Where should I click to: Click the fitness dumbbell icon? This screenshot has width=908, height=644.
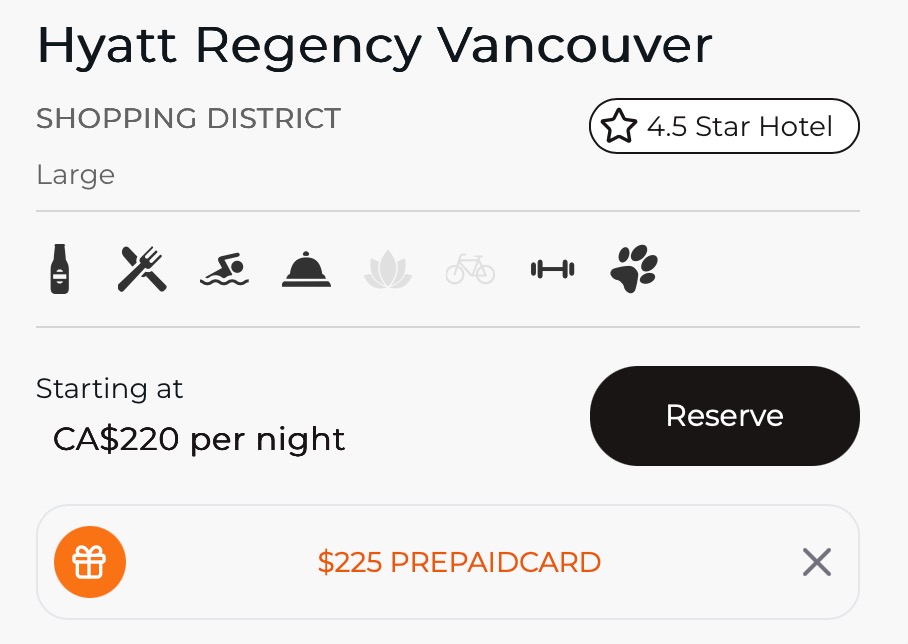pyautogui.click(x=552, y=269)
